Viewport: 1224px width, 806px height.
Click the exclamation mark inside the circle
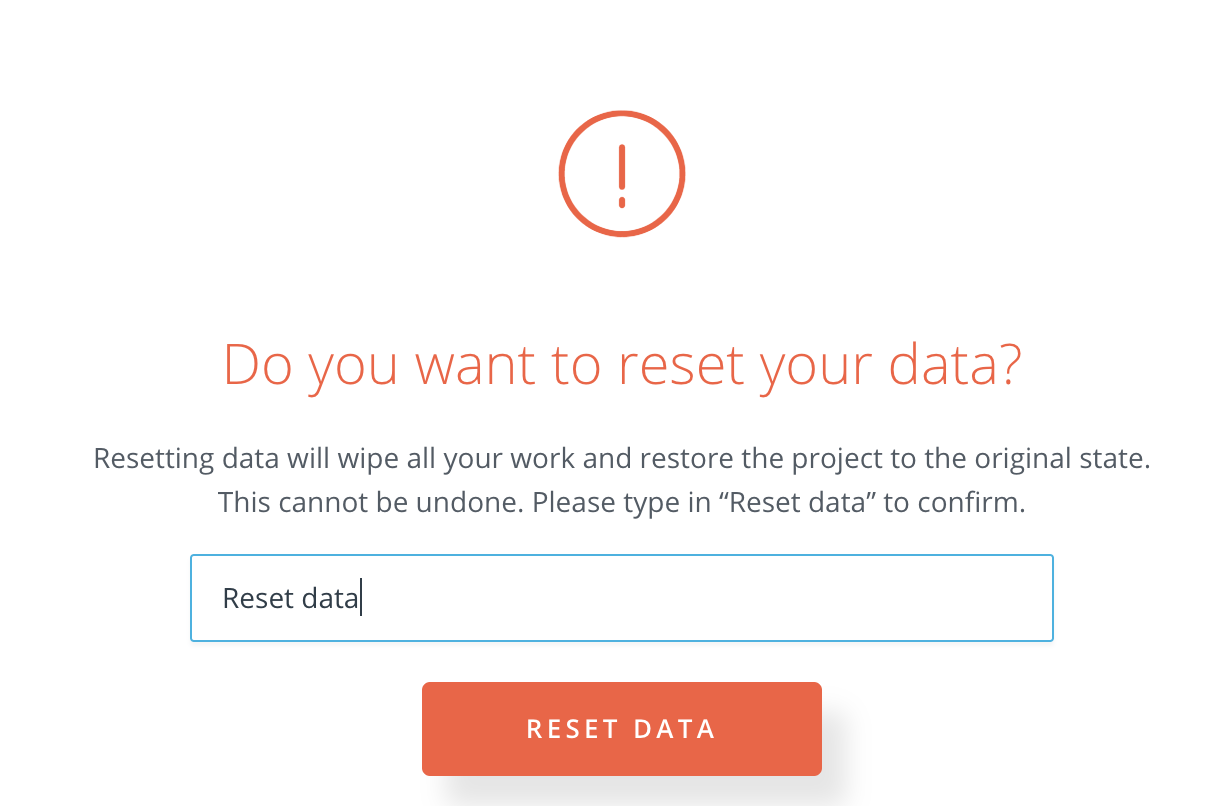pos(621,175)
